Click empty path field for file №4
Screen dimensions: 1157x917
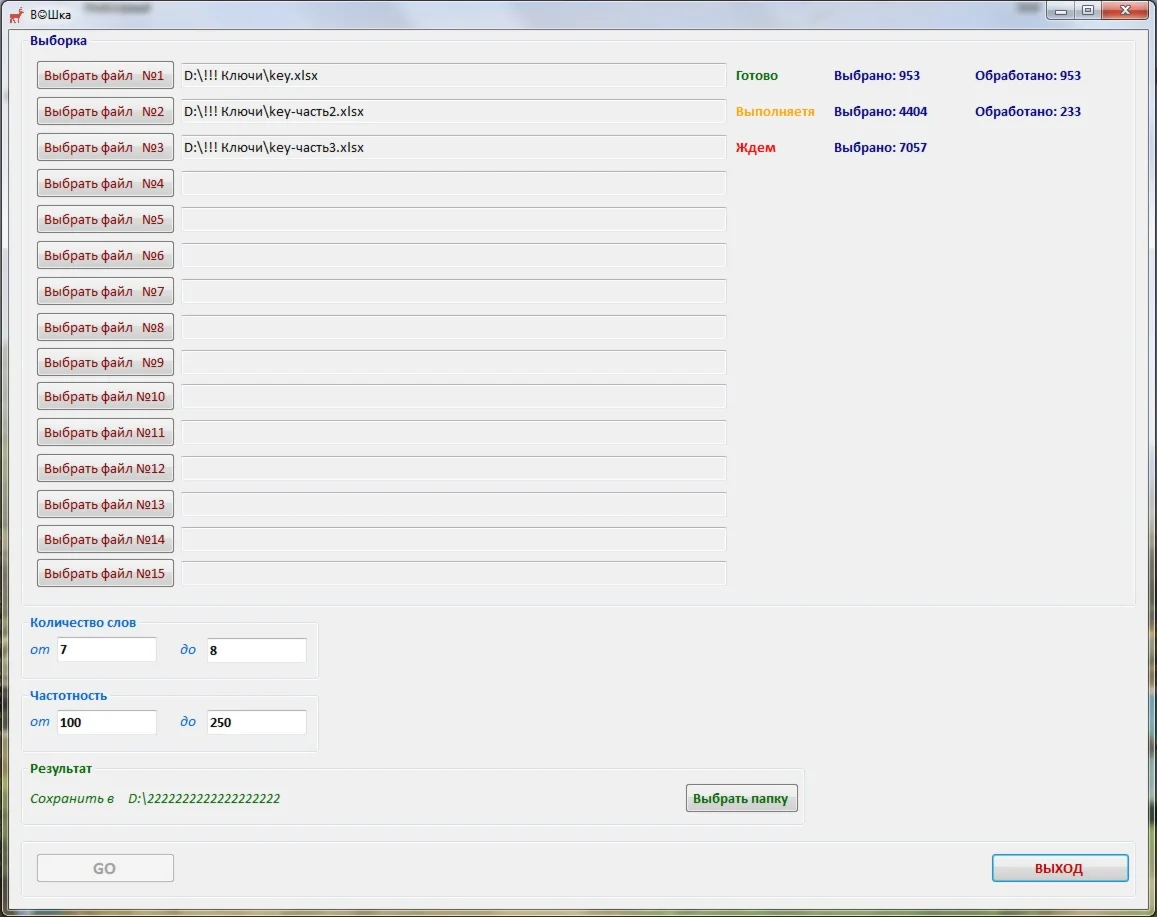[454, 183]
